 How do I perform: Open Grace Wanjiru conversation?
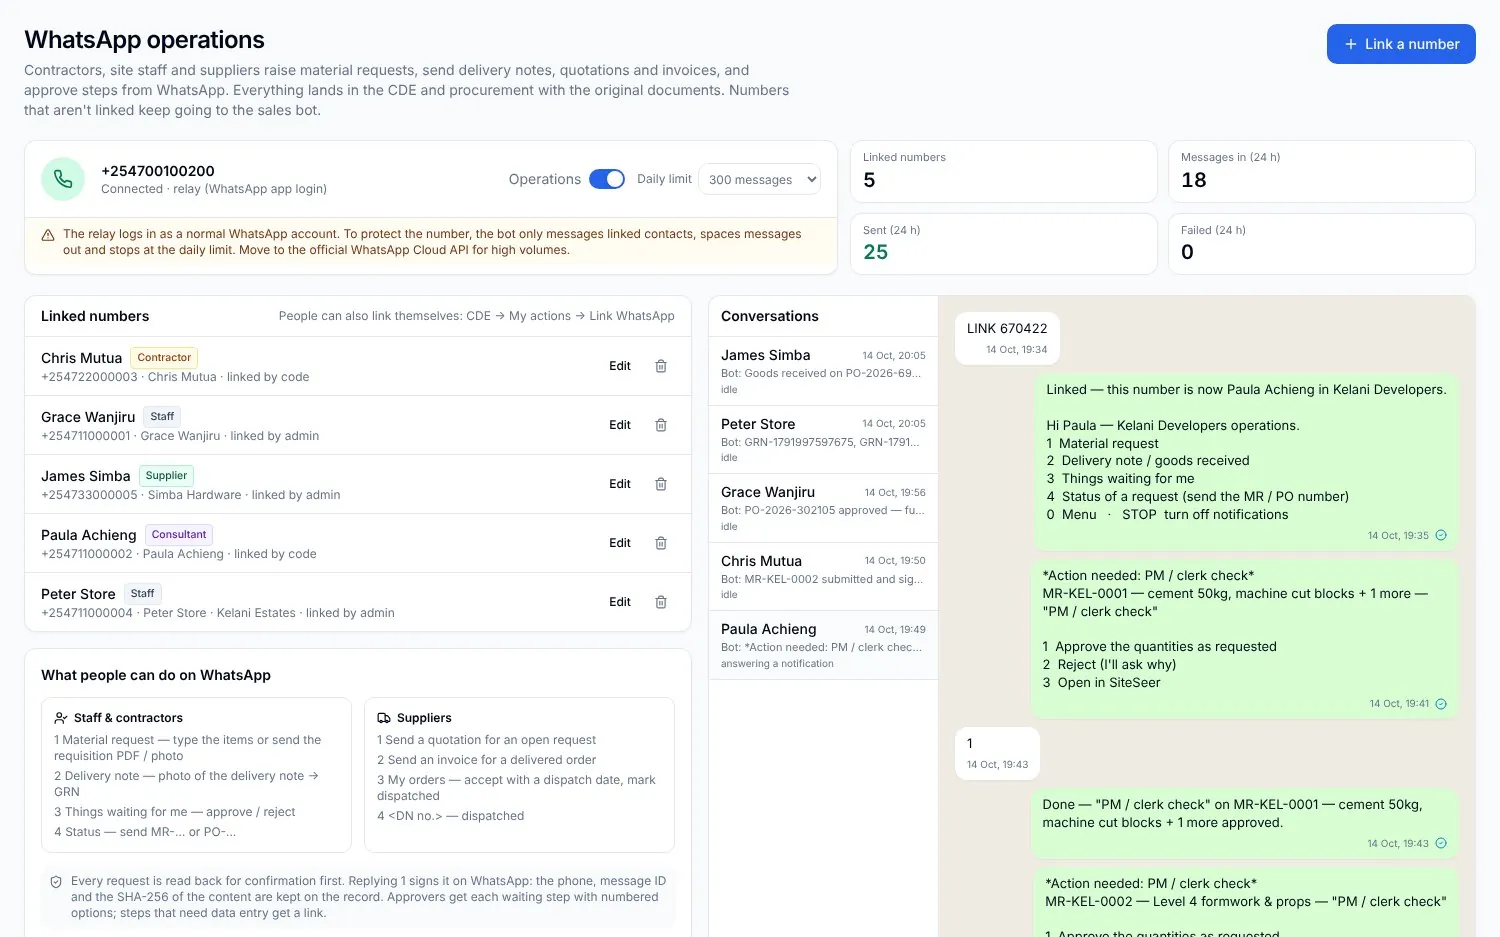[823, 508]
